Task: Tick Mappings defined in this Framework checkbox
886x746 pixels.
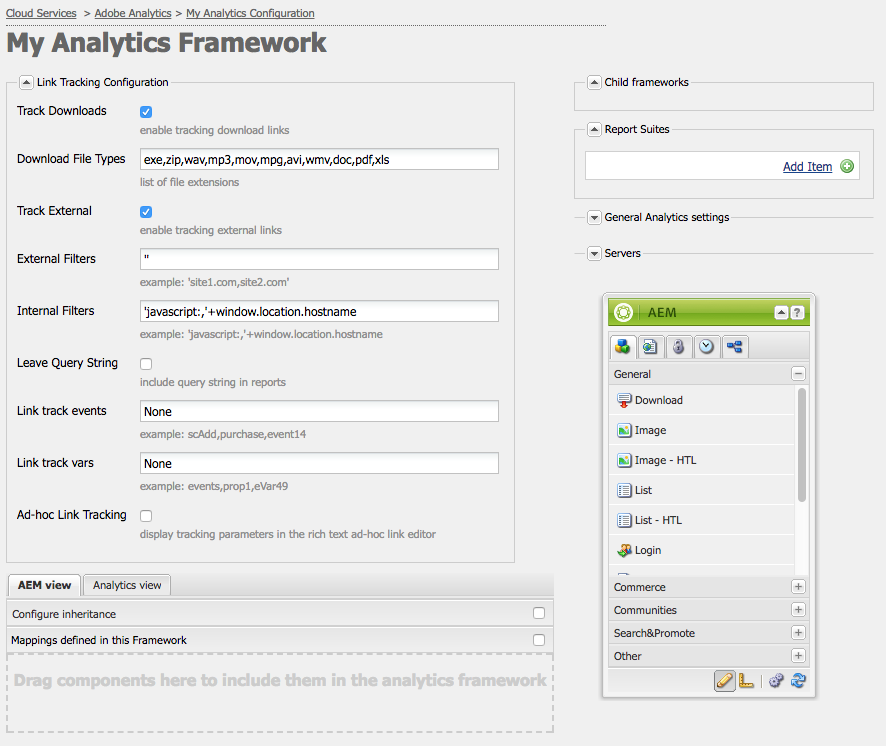Action: click(539, 640)
